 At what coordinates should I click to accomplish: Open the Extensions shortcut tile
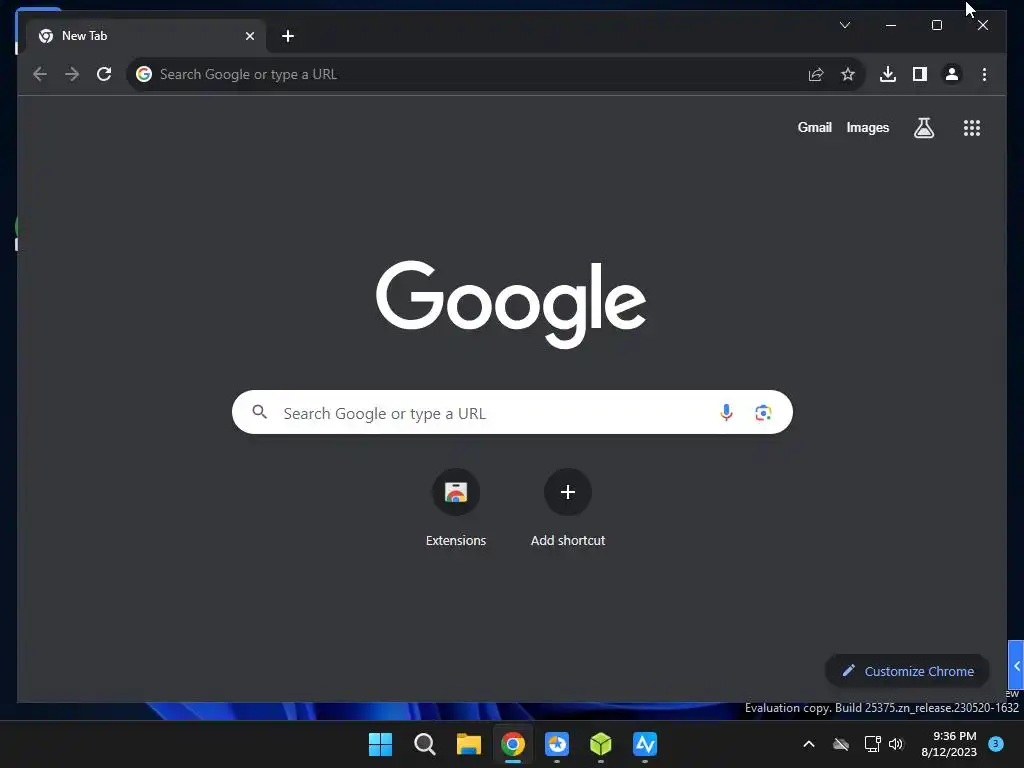[456, 509]
